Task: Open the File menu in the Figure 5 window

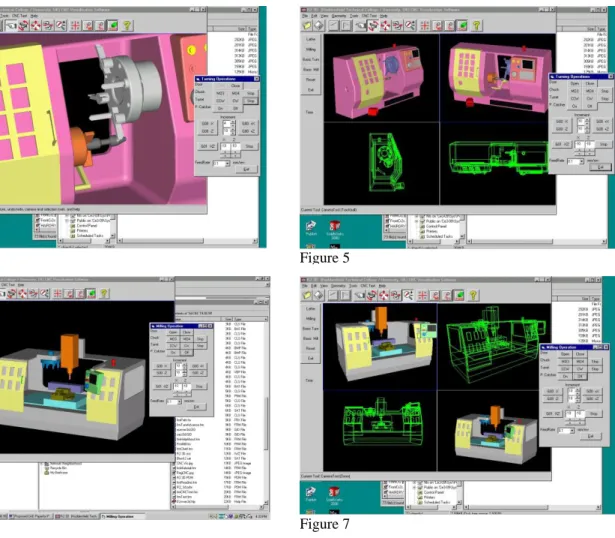Action: (305, 16)
